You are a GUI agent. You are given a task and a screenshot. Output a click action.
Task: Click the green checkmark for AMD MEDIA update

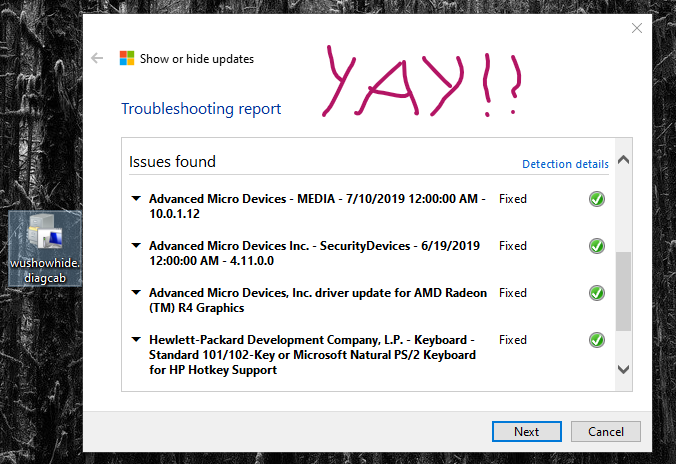[x=597, y=199]
